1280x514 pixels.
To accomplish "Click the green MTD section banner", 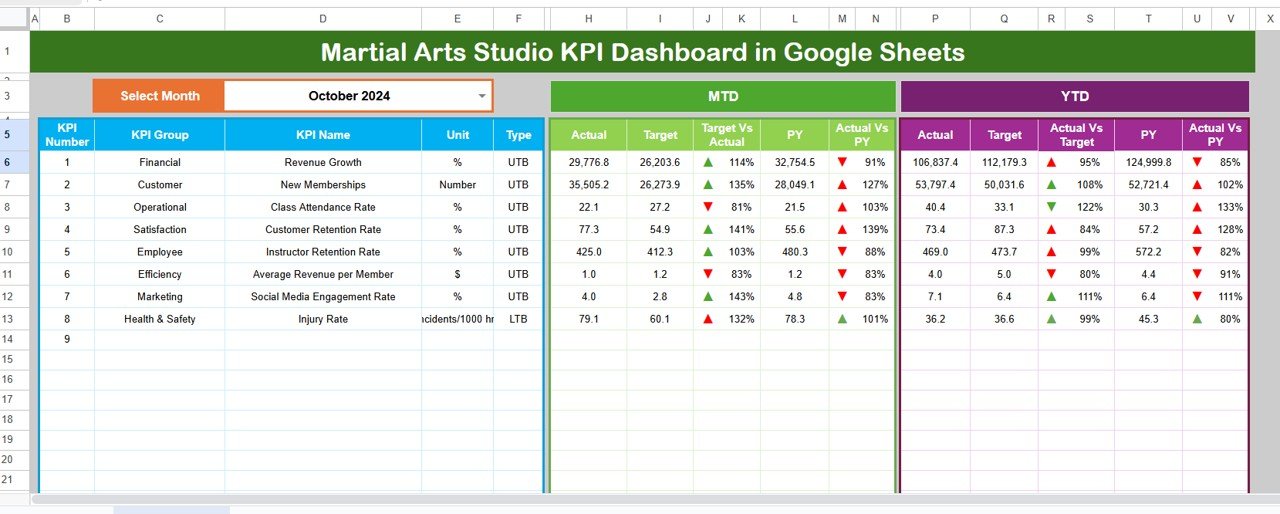I will (722, 96).
